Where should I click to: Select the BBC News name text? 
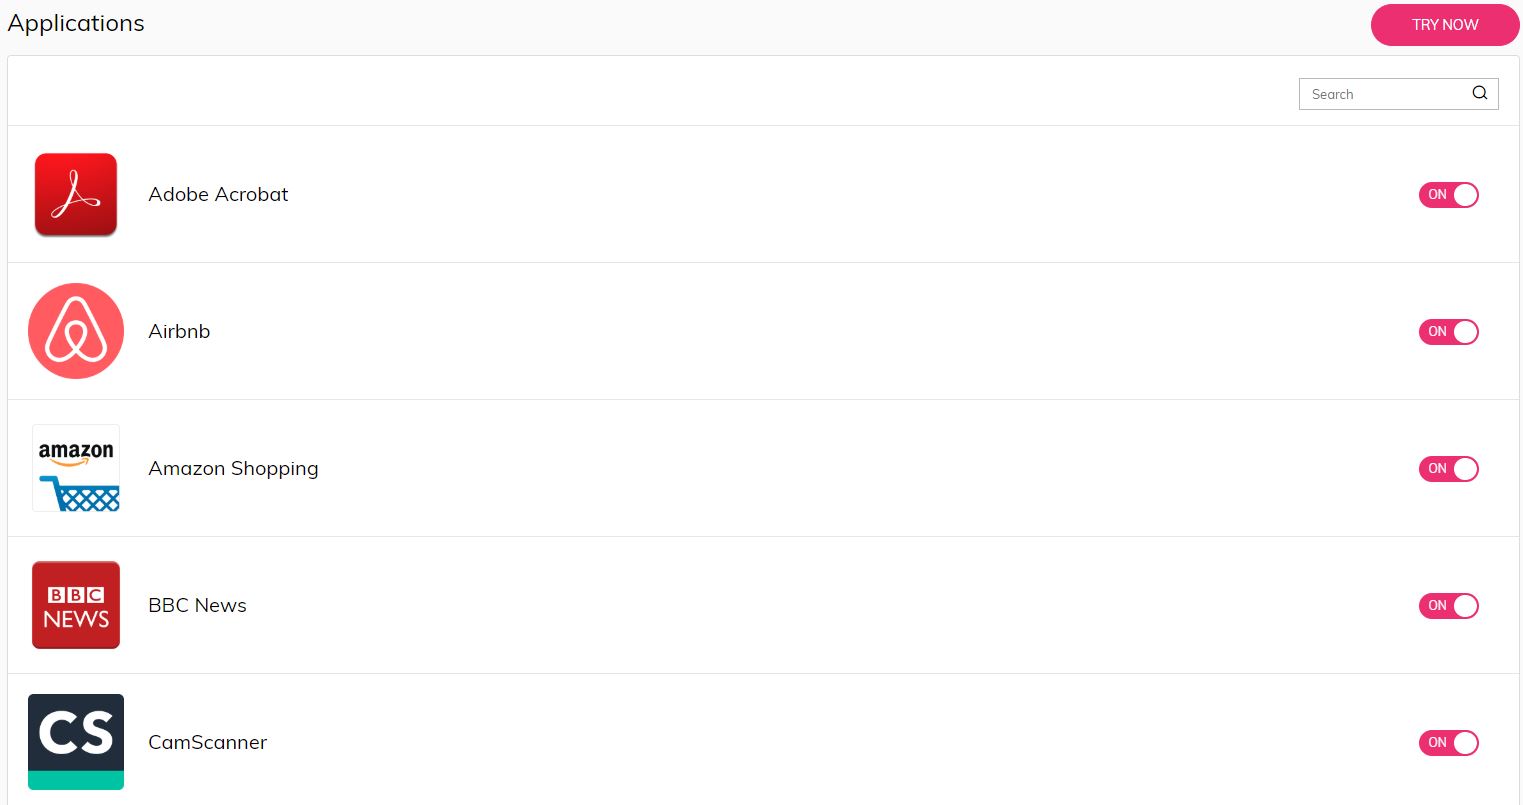point(197,606)
